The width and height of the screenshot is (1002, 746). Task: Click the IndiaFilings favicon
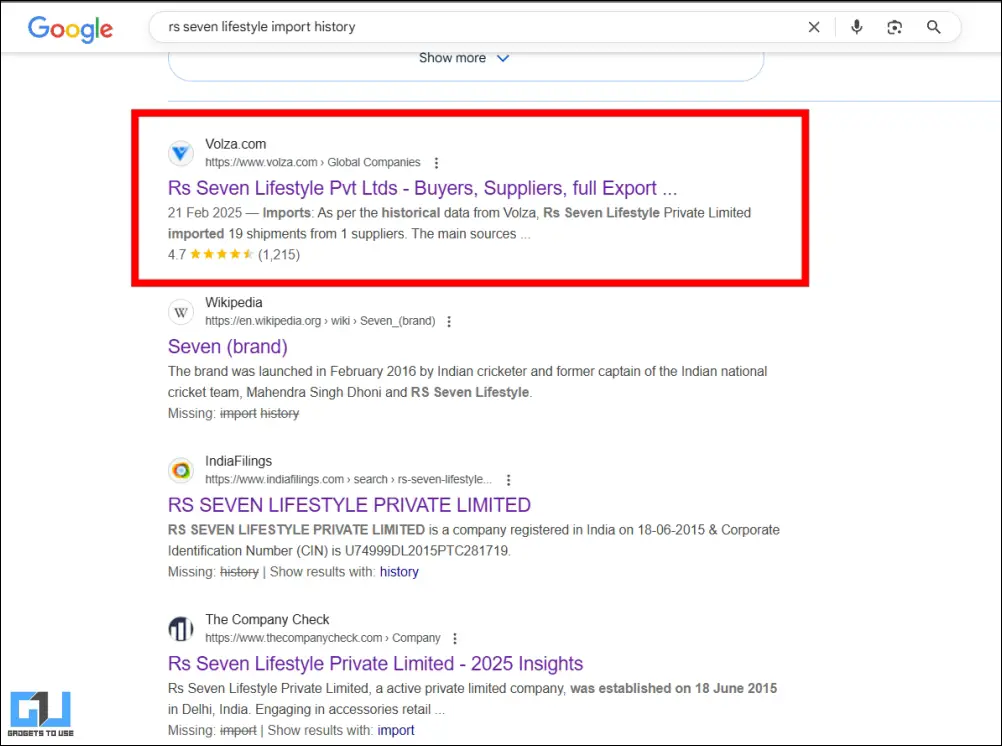click(181, 470)
